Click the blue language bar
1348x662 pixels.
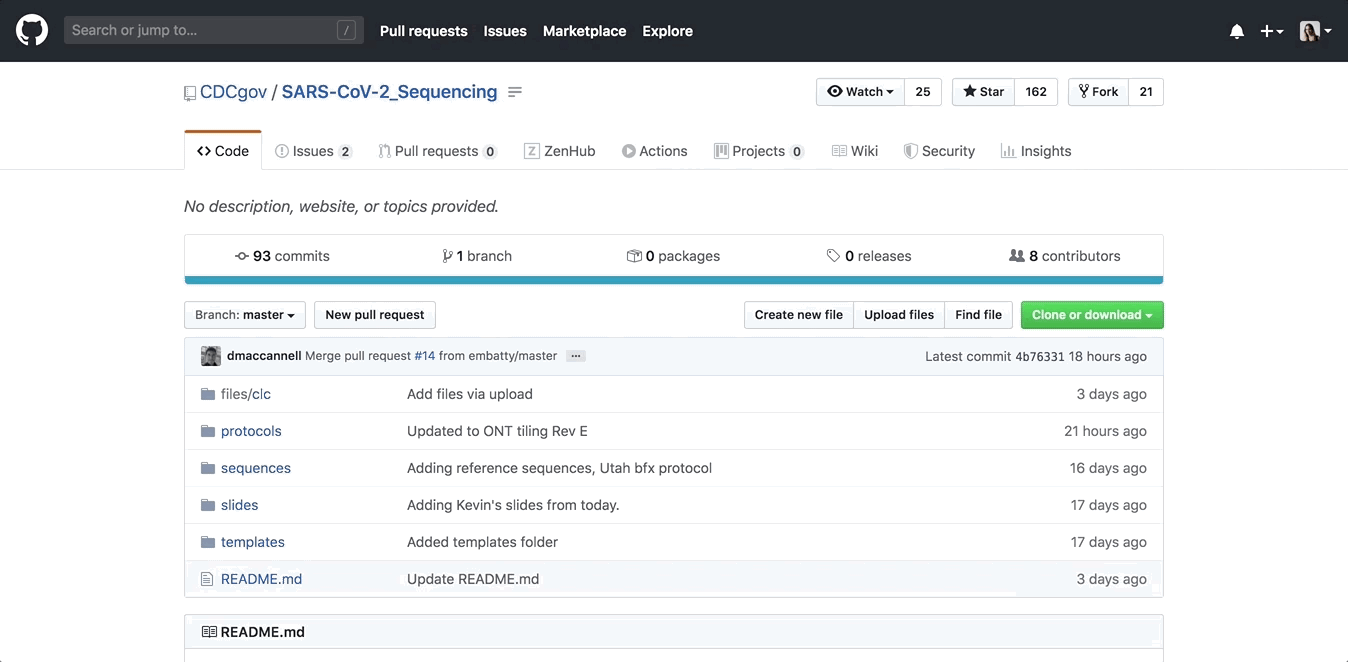point(674,280)
